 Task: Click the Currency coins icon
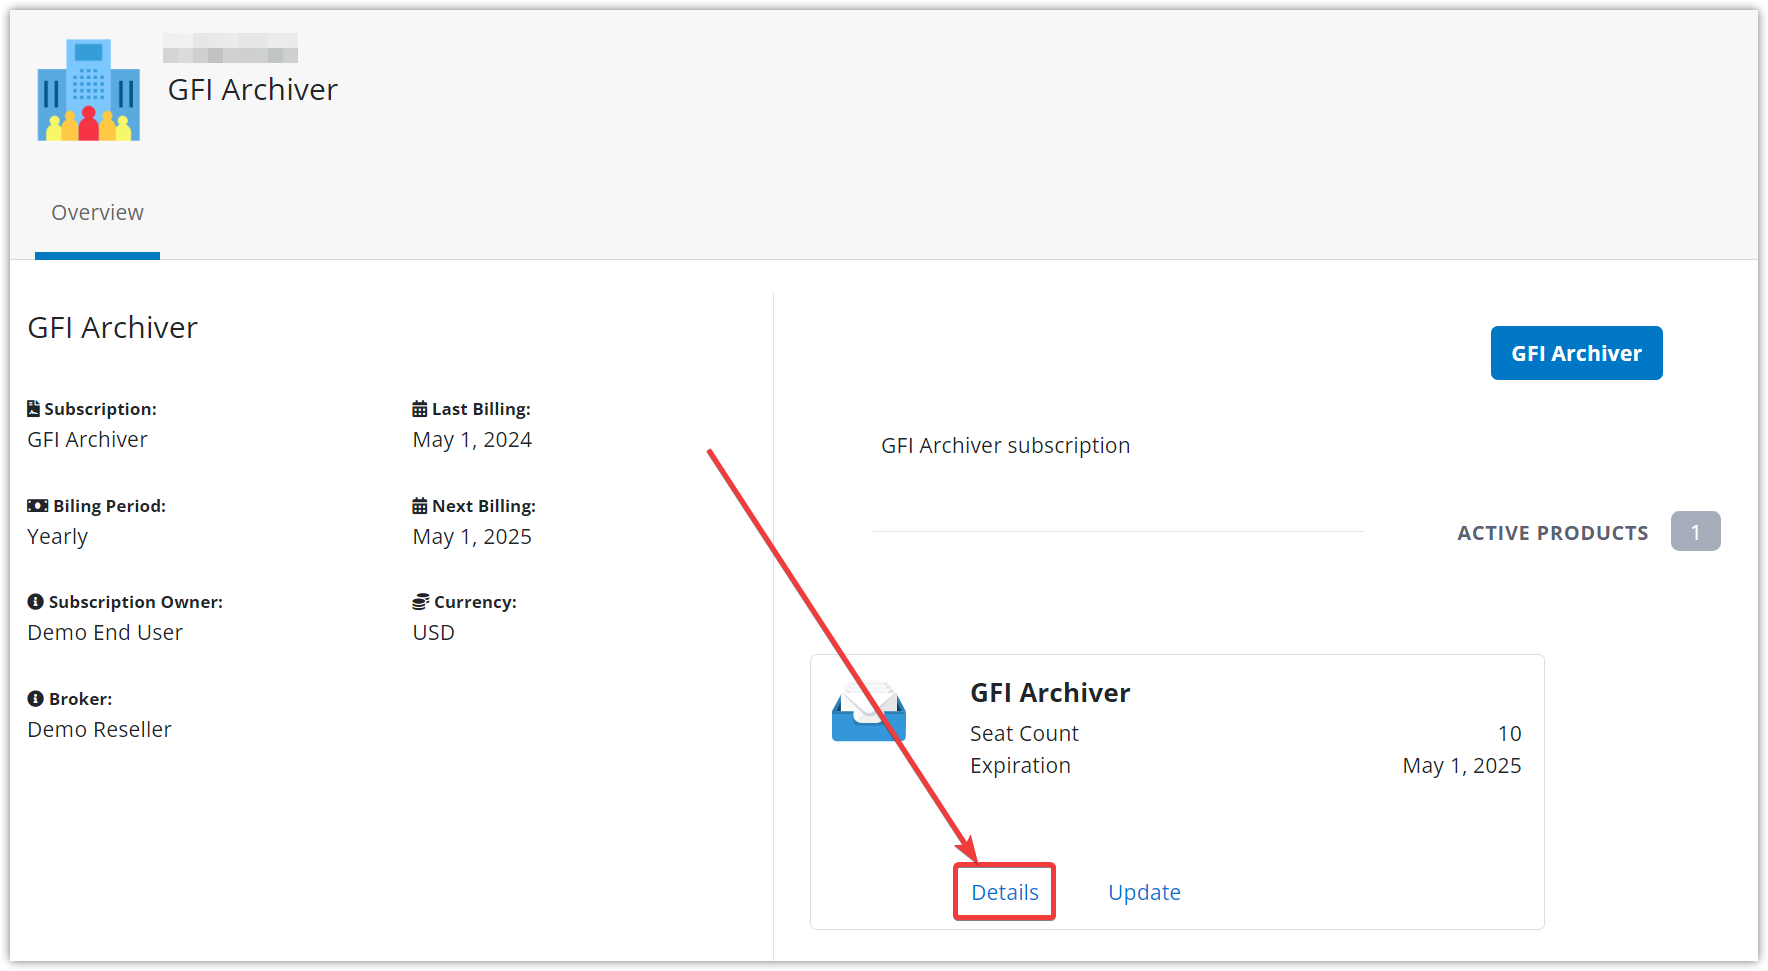tap(421, 601)
